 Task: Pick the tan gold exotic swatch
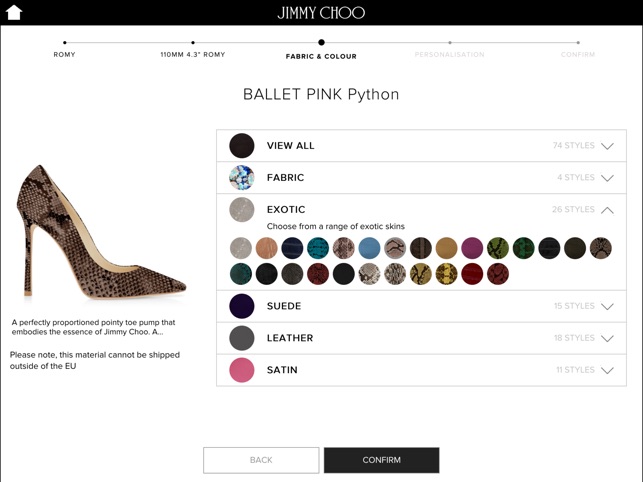[x=446, y=248]
